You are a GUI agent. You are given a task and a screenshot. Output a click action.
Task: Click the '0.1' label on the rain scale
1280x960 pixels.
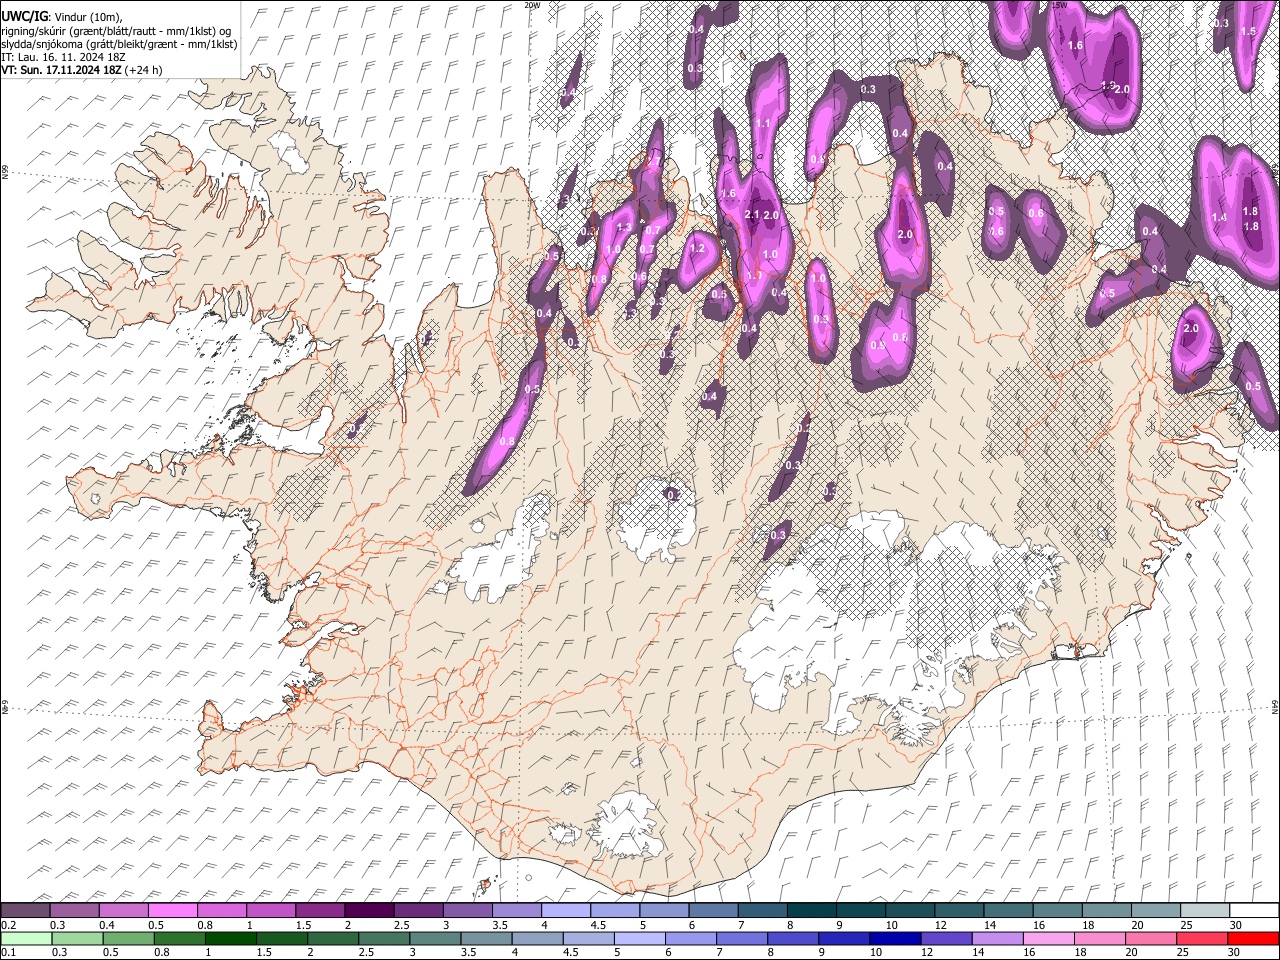pyautogui.click(x=7, y=952)
